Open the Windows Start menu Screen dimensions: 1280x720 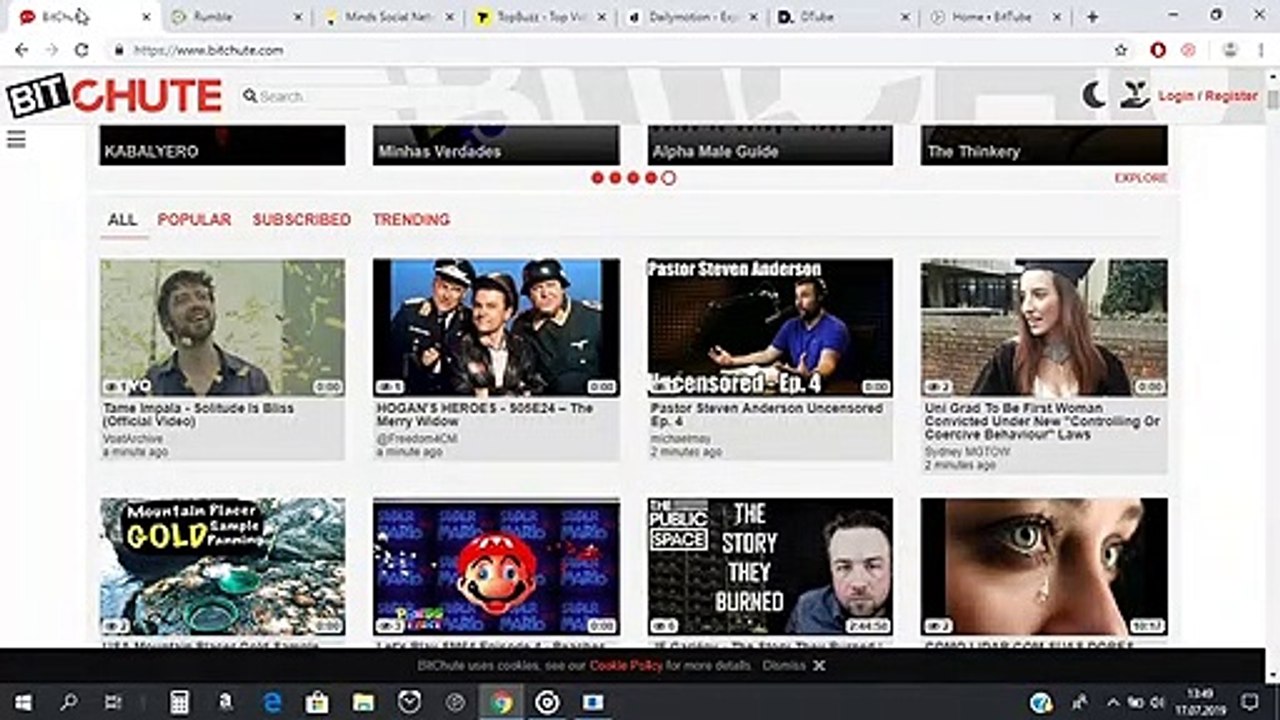click(22, 702)
